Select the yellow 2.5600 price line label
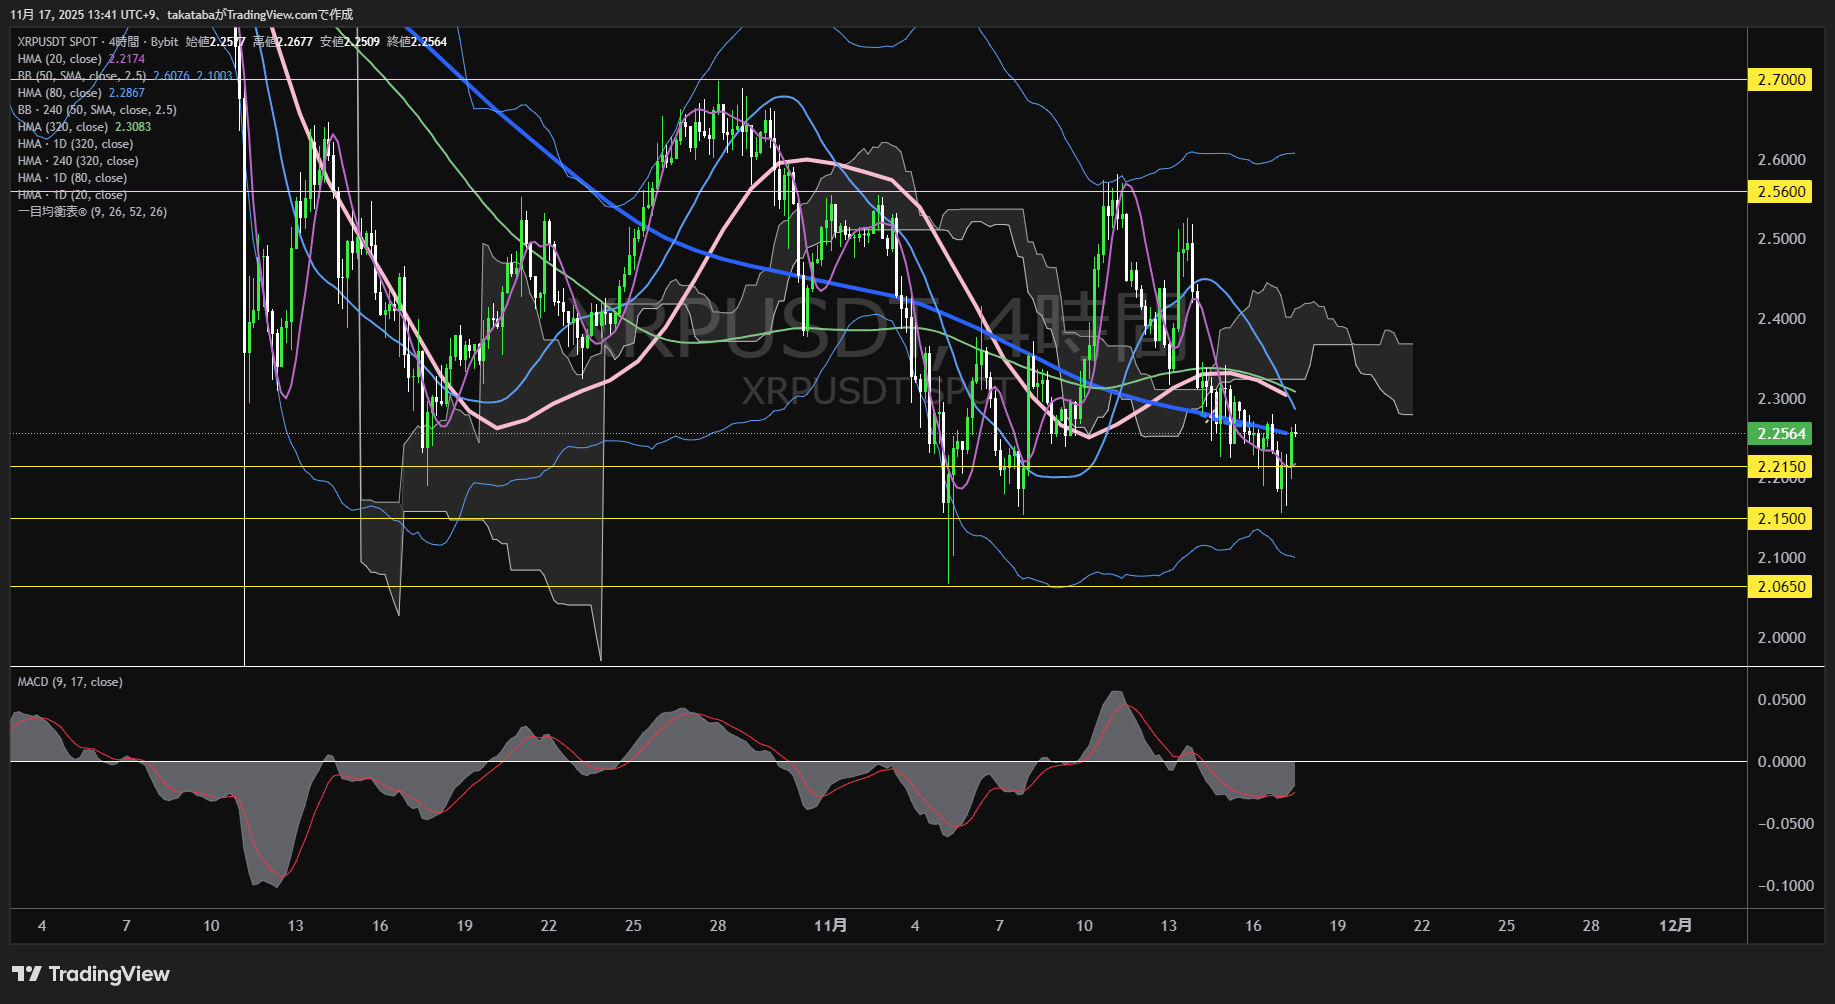The image size is (1835, 1004). pyautogui.click(x=1780, y=192)
